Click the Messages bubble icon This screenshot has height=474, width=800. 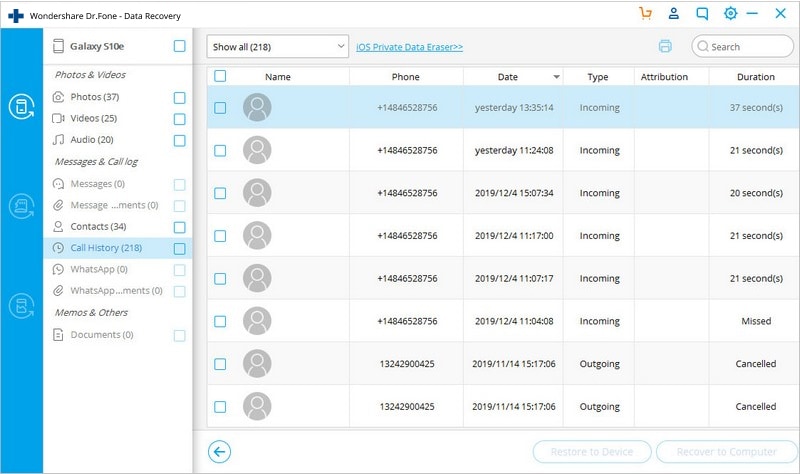58,184
